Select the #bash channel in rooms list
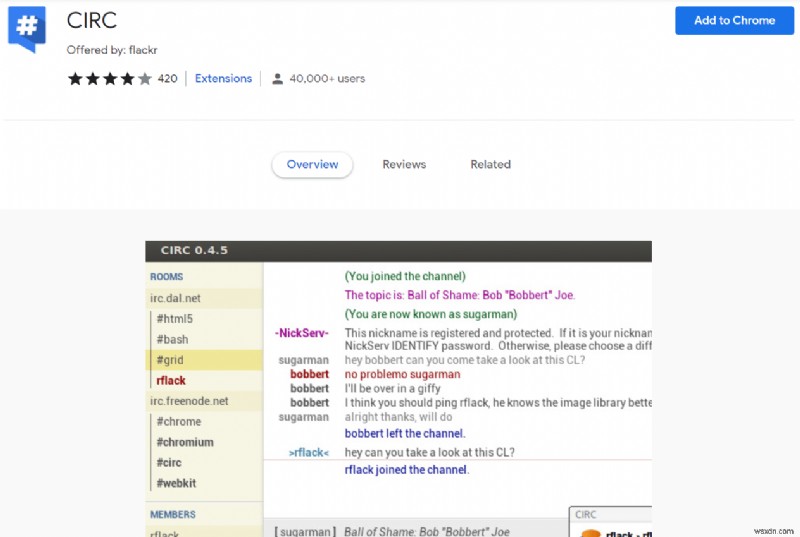Screen dimensions: 800x537 (172, 339)
